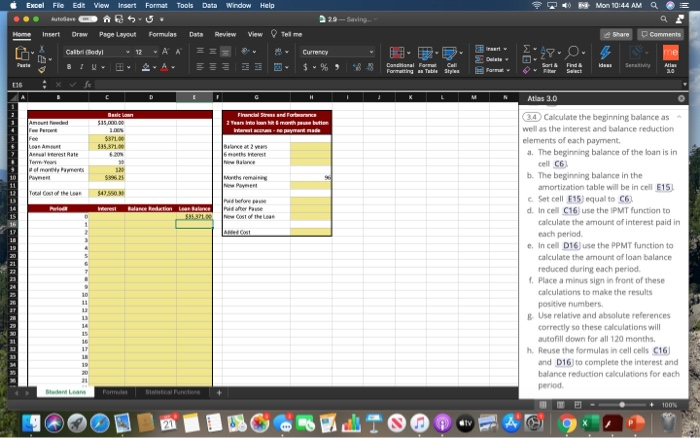700x438 pixels.
Task: Click Decrease Indent icon
Action: pos(245,67)
